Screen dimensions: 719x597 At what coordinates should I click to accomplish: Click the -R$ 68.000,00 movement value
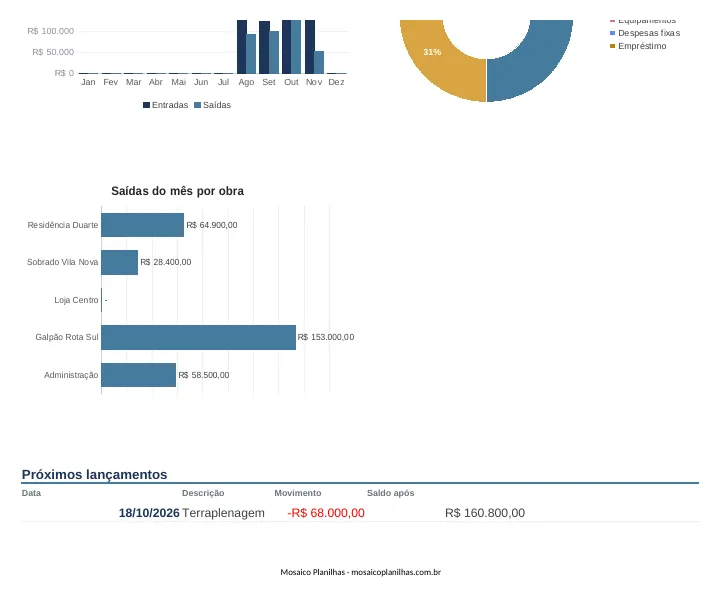click(326, 513)
